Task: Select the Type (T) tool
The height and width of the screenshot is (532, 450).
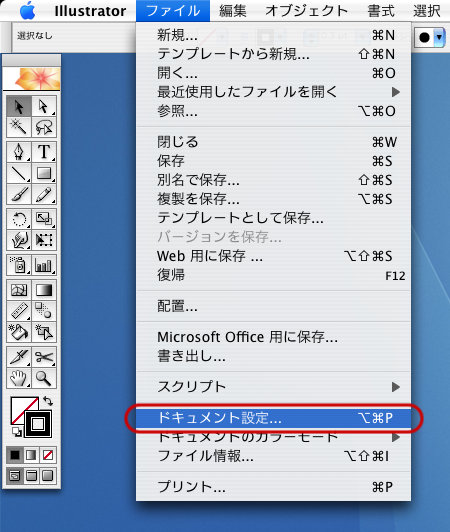Action: 44,152
